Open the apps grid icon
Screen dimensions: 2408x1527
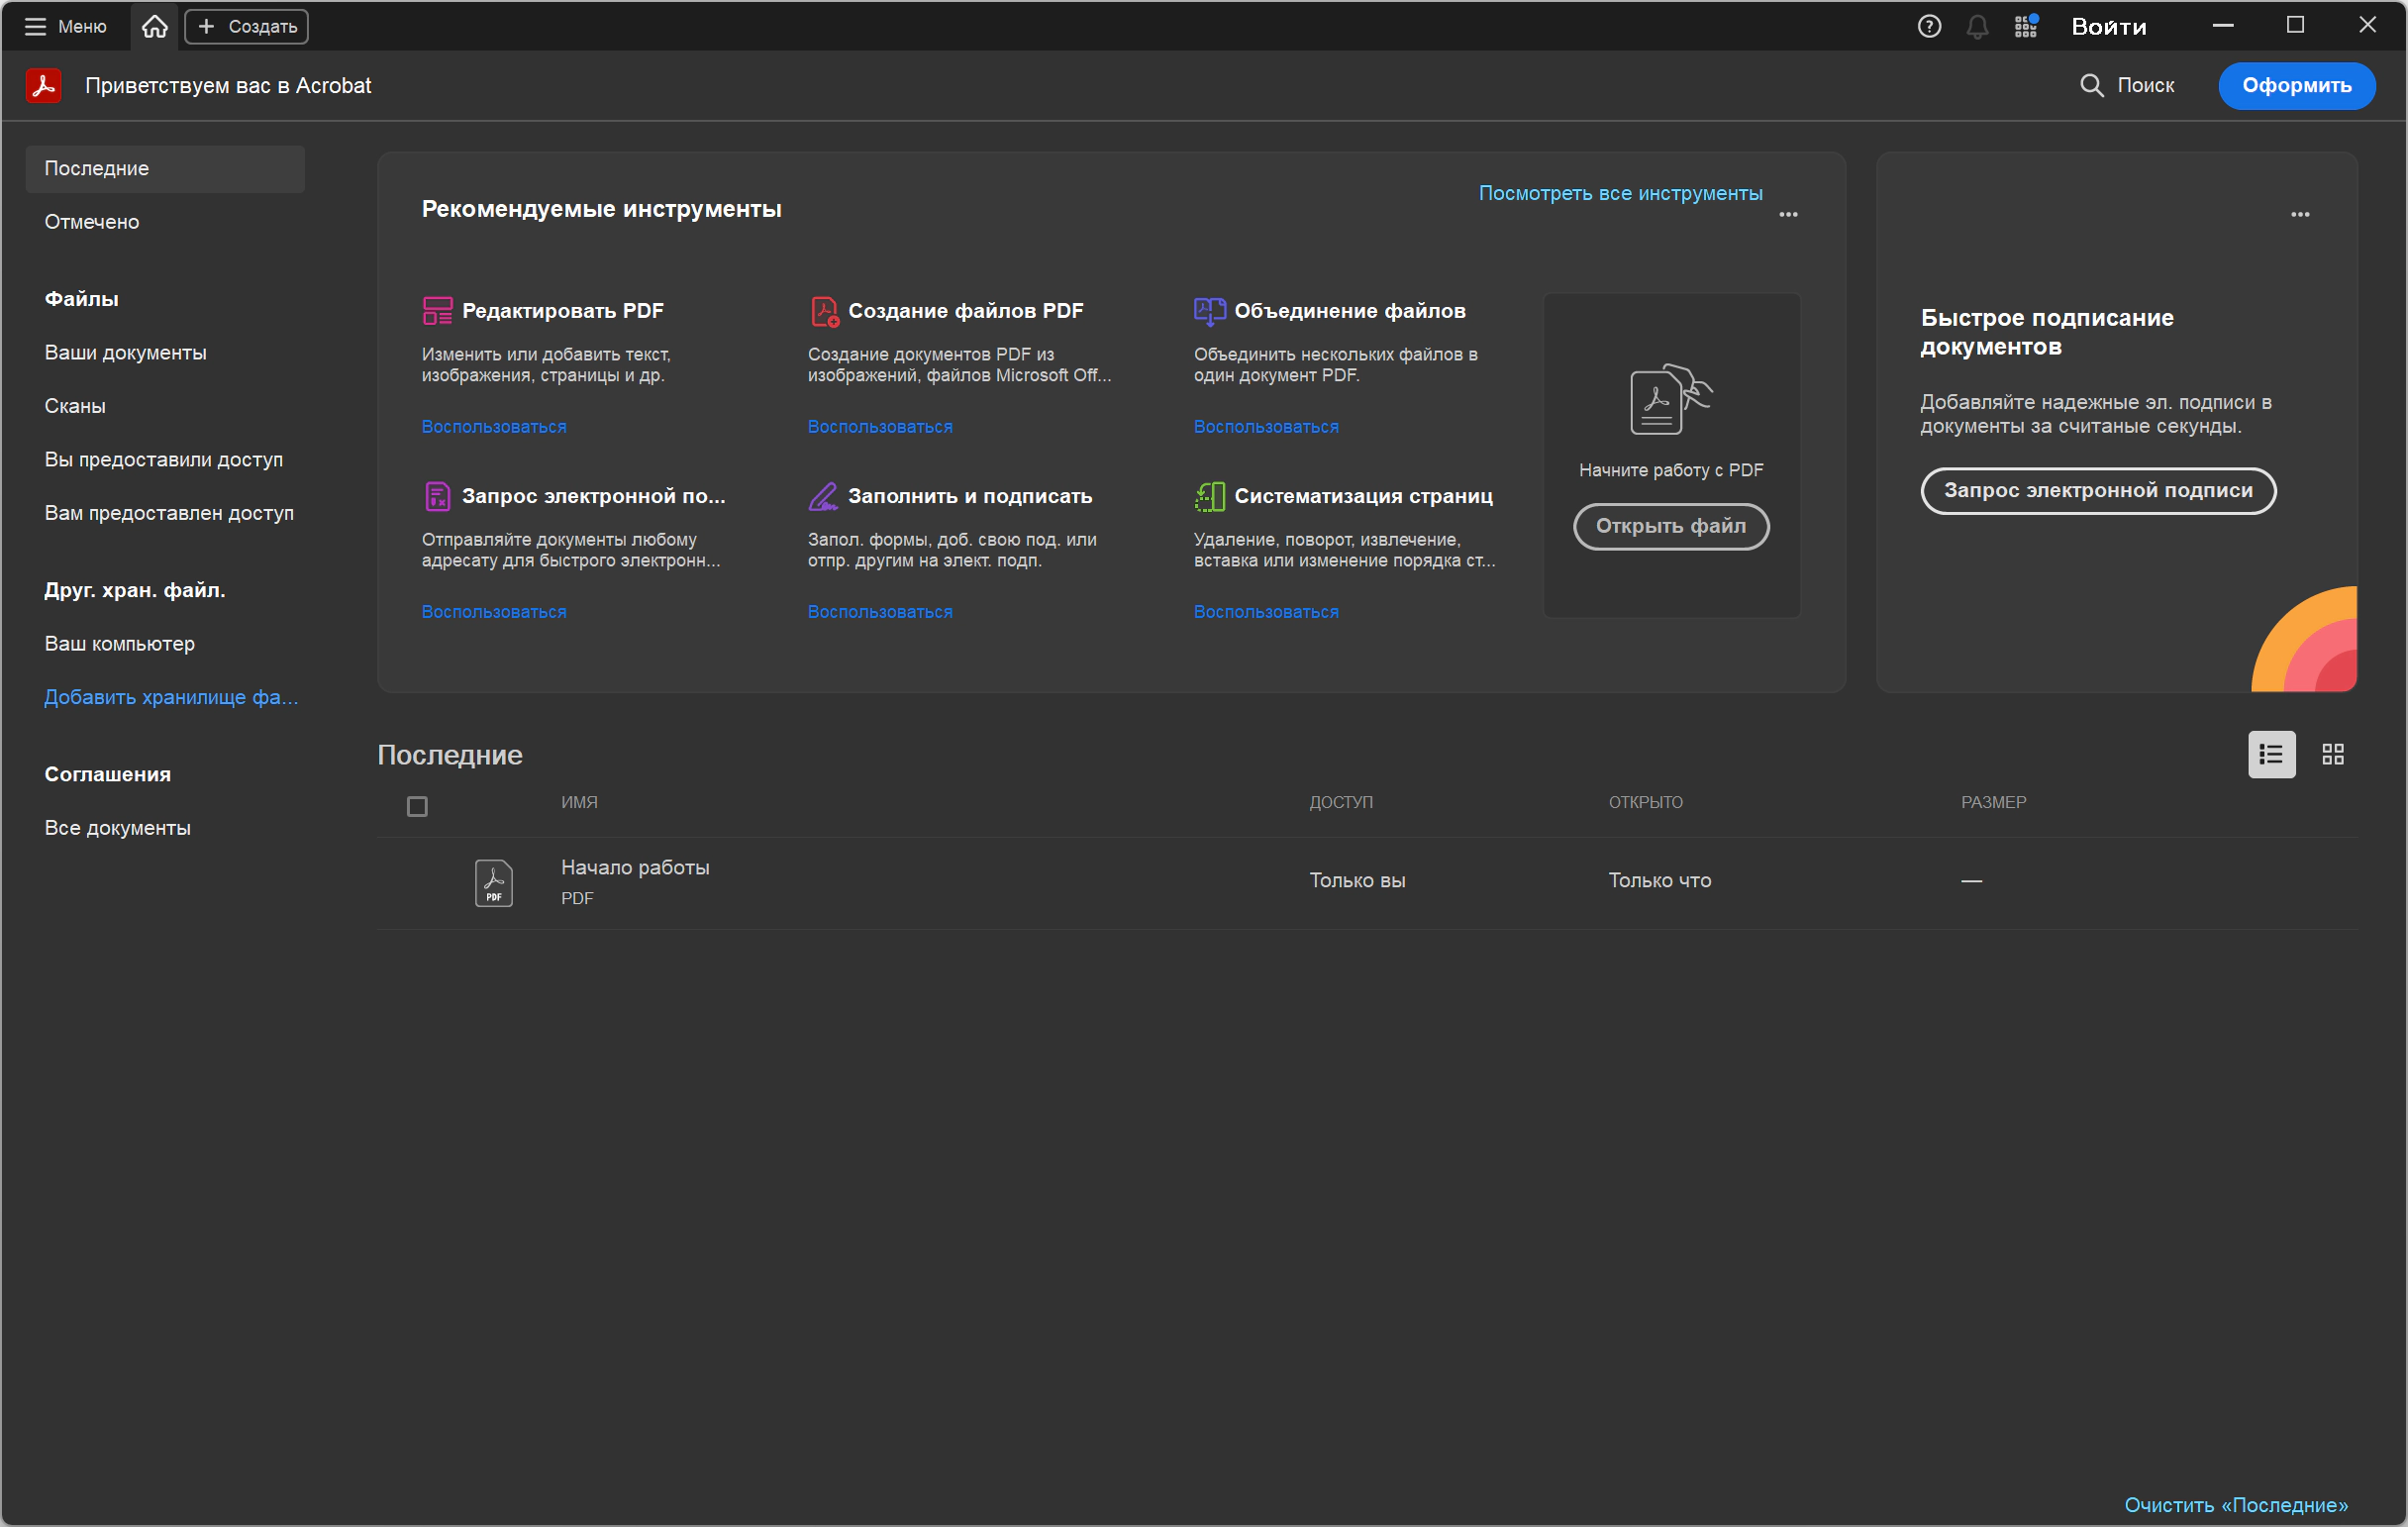coord(2025,26)
